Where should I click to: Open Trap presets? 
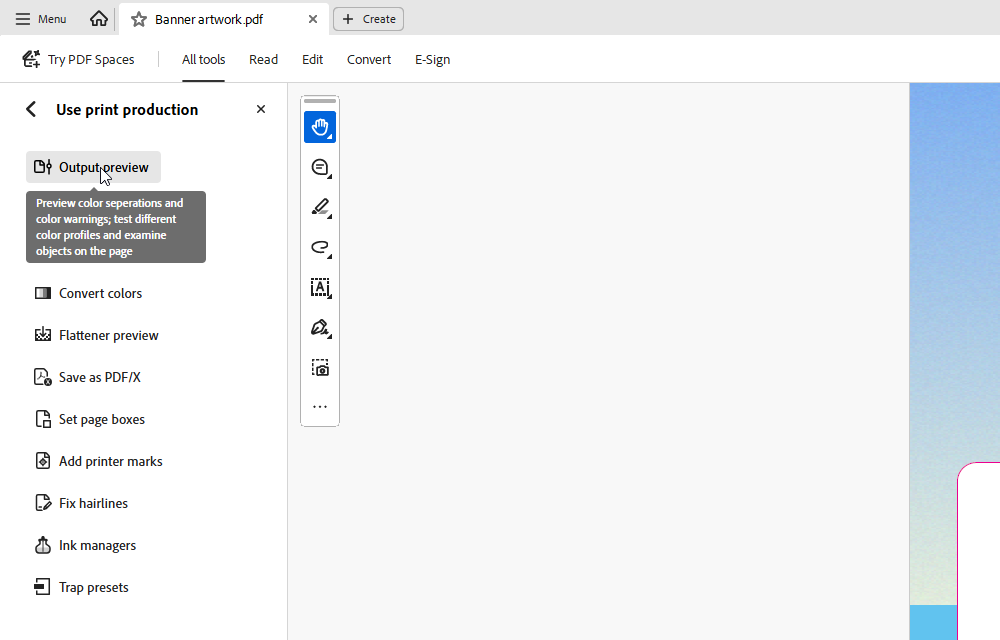[x=81, y=588]
